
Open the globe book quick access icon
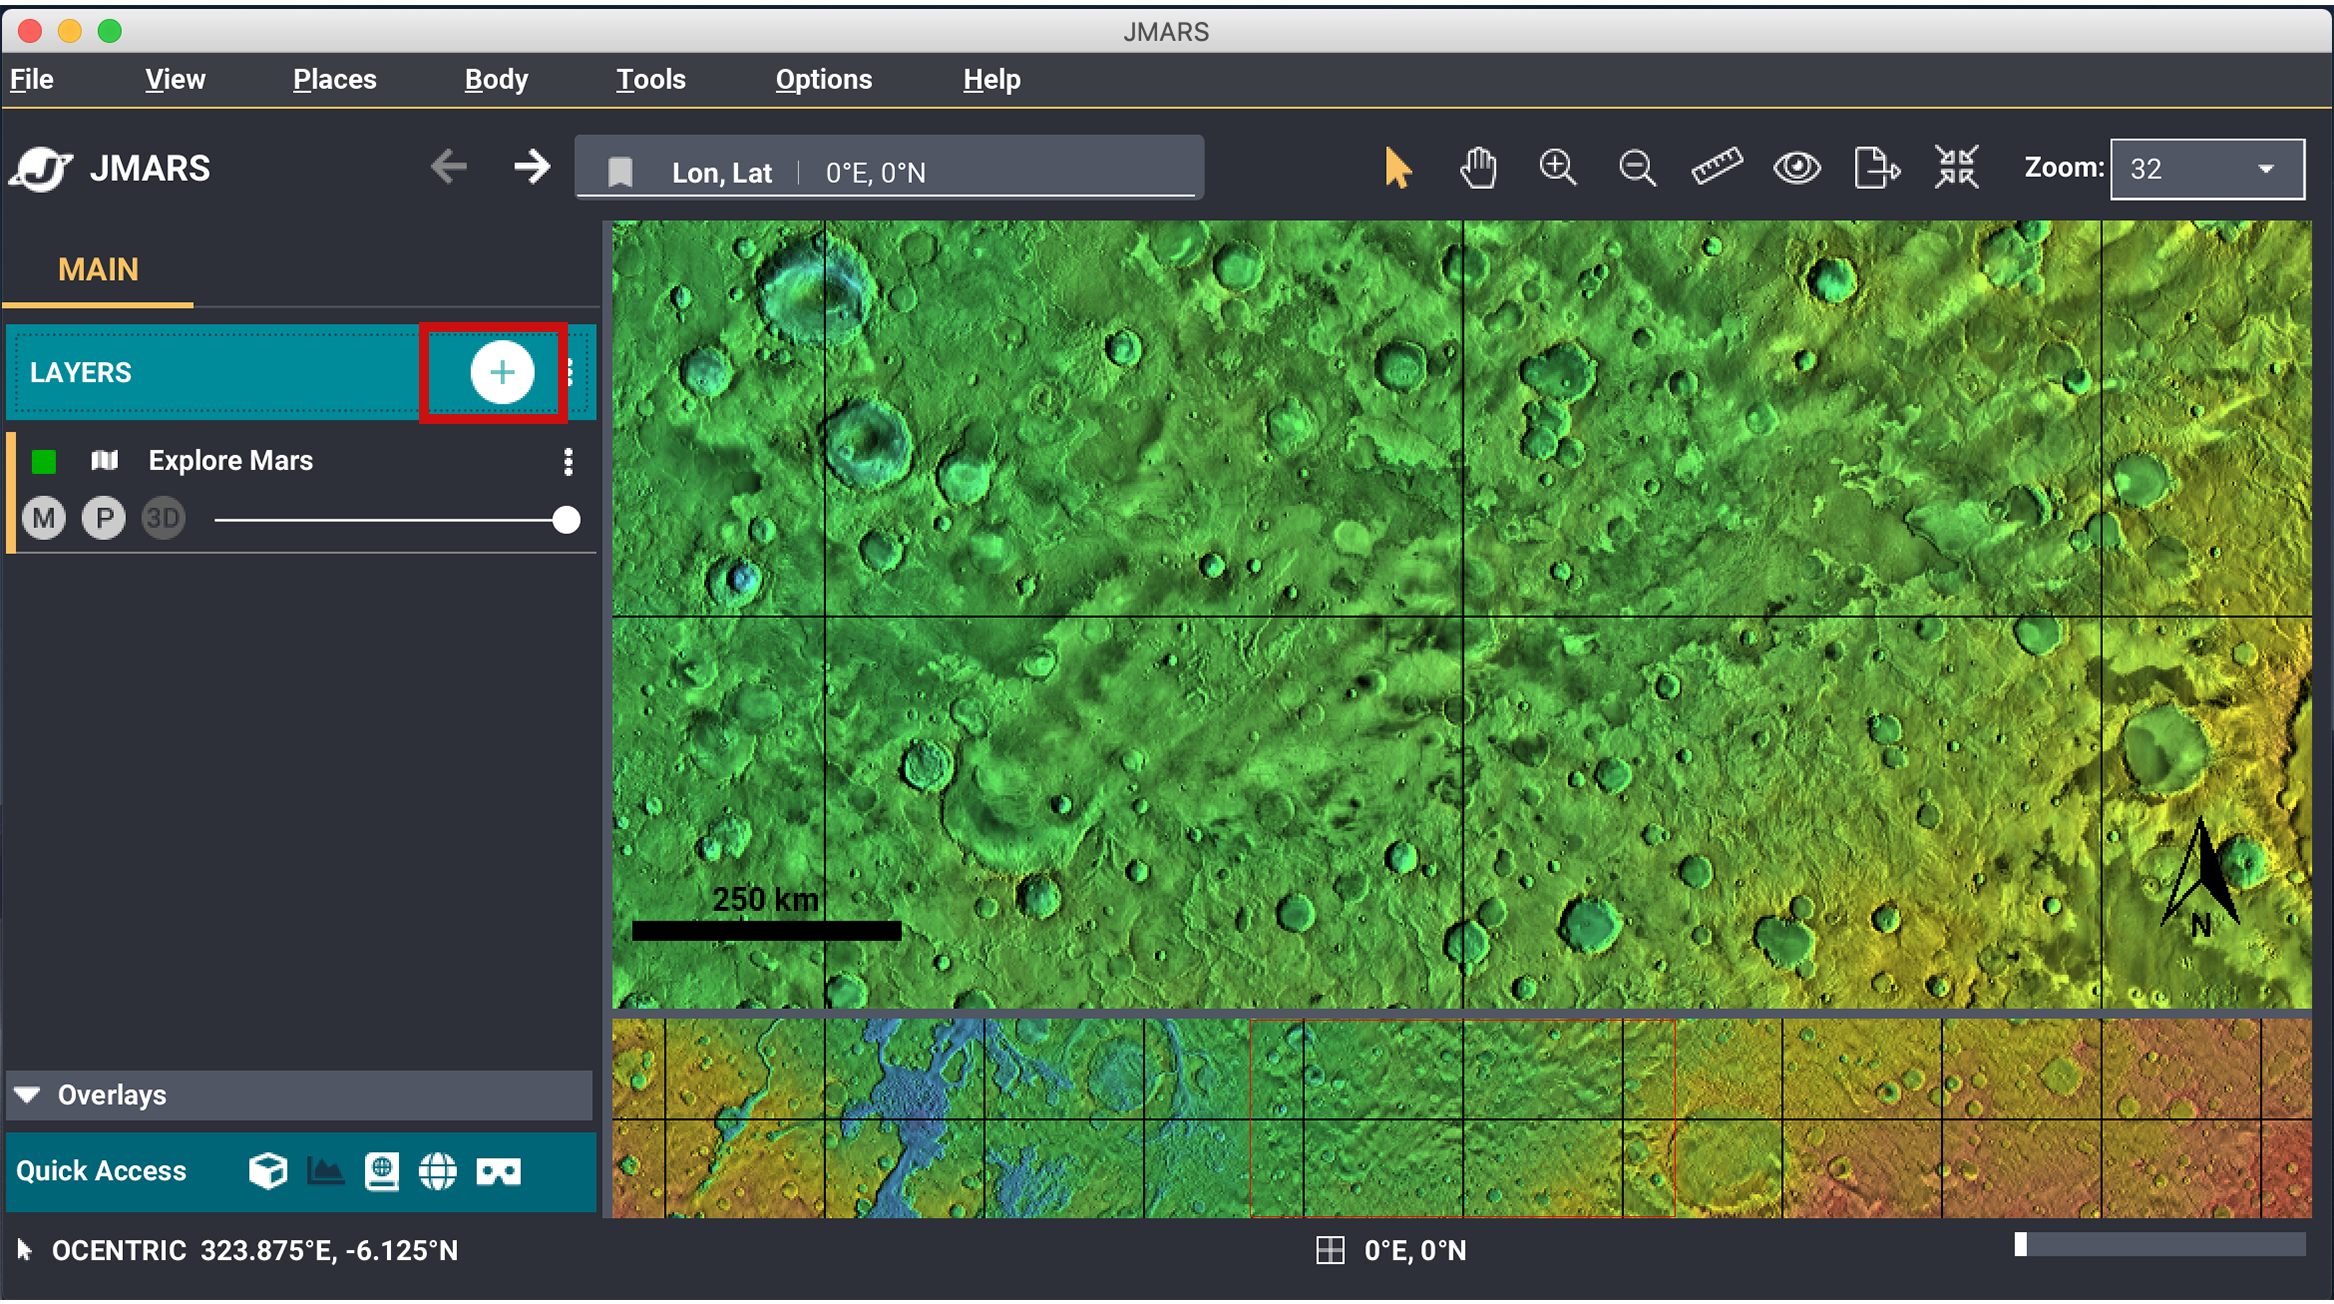(382, 1171)
